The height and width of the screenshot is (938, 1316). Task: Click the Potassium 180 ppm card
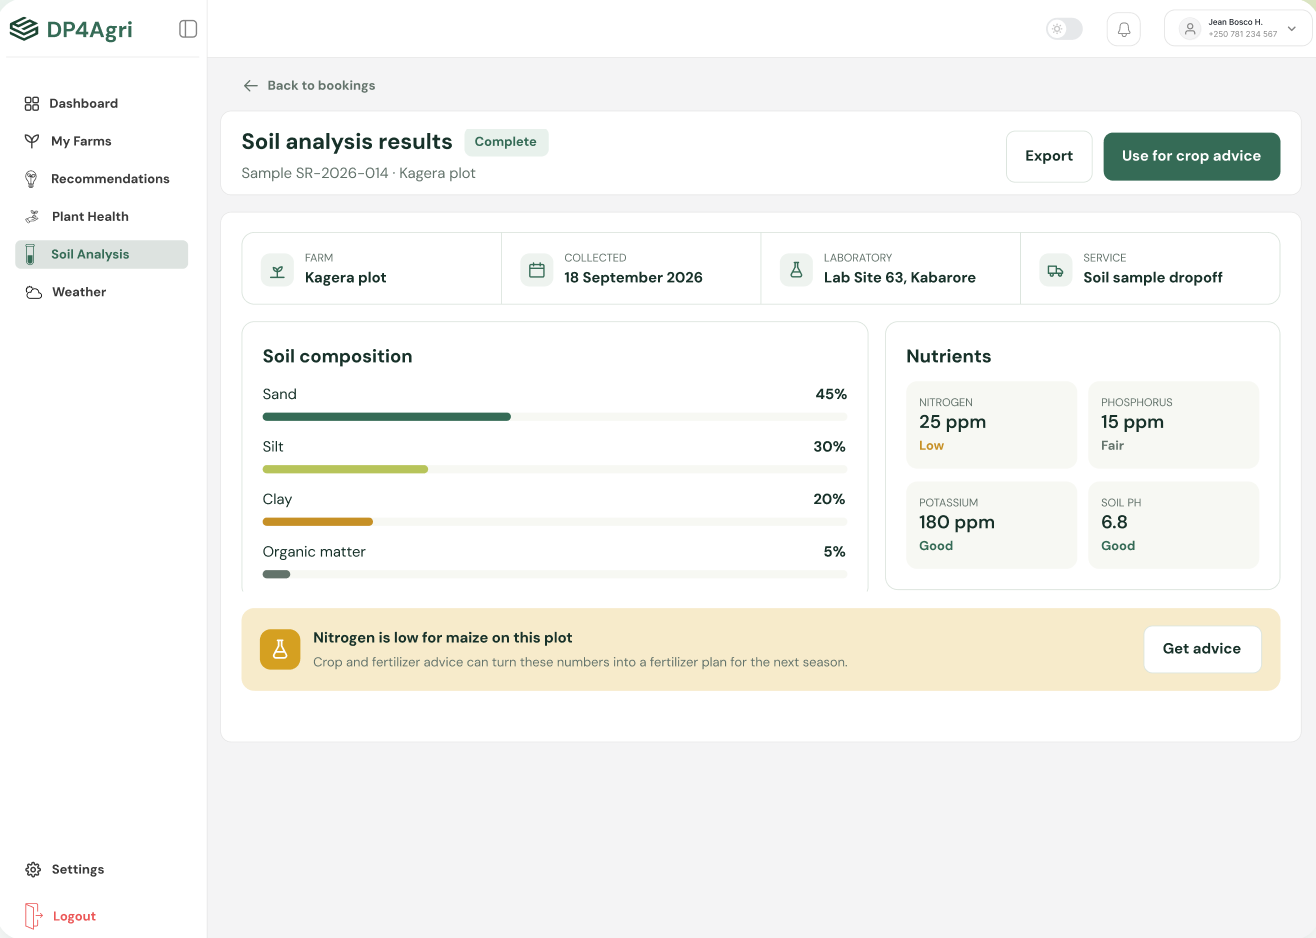click(x=991, y=525)
